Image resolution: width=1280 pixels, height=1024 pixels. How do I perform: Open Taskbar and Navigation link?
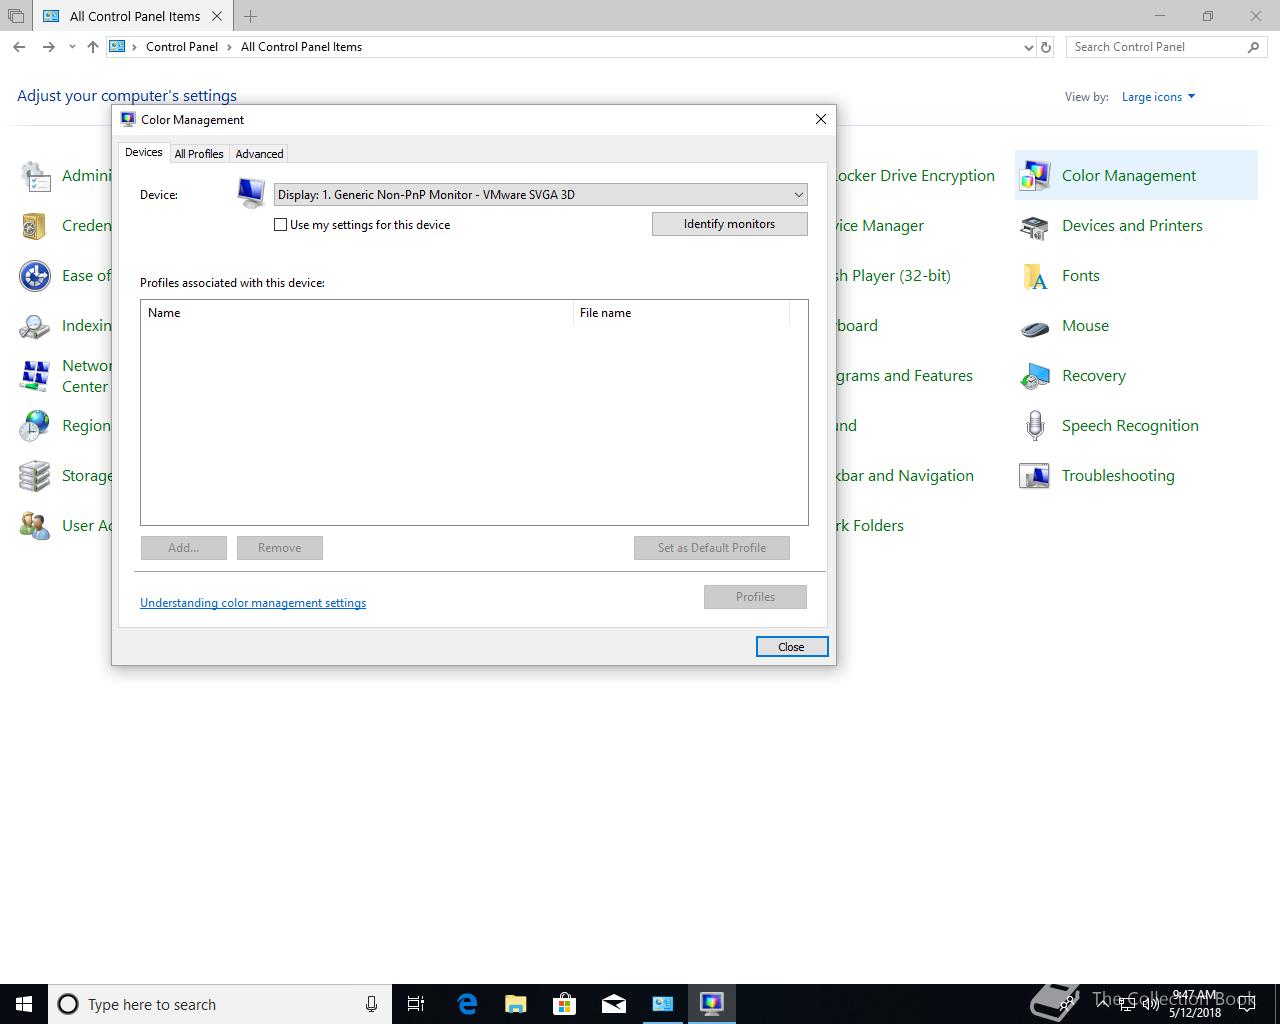[x=905, y=476]
